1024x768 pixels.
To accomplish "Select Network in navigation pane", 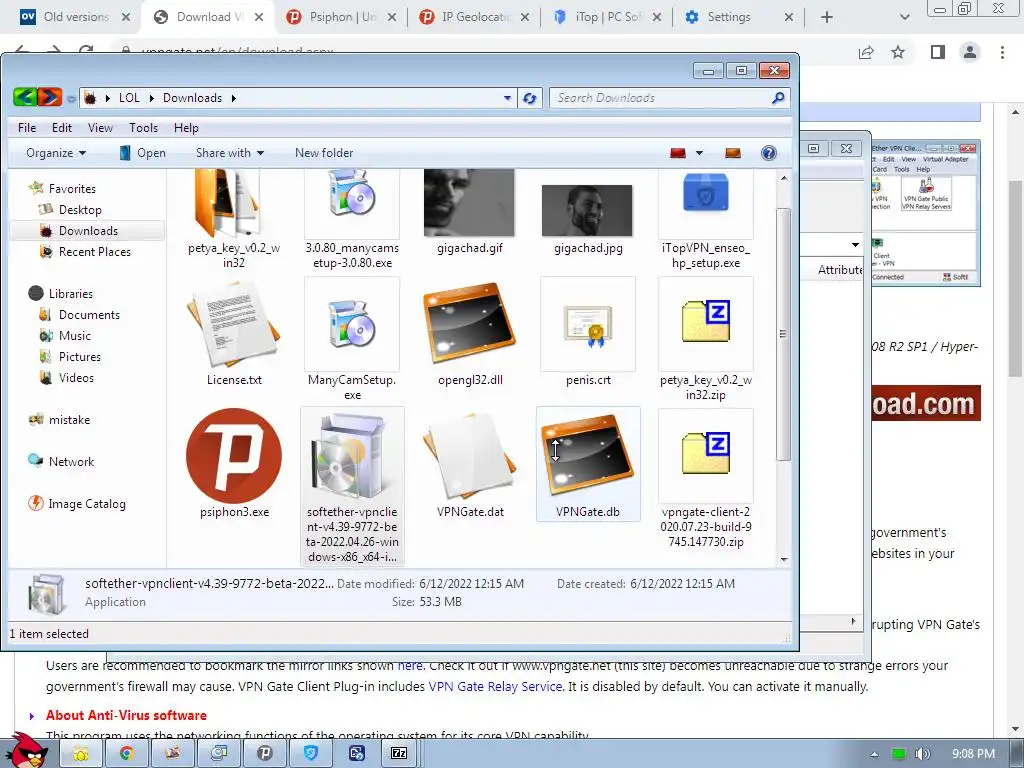I will point(71,462).
